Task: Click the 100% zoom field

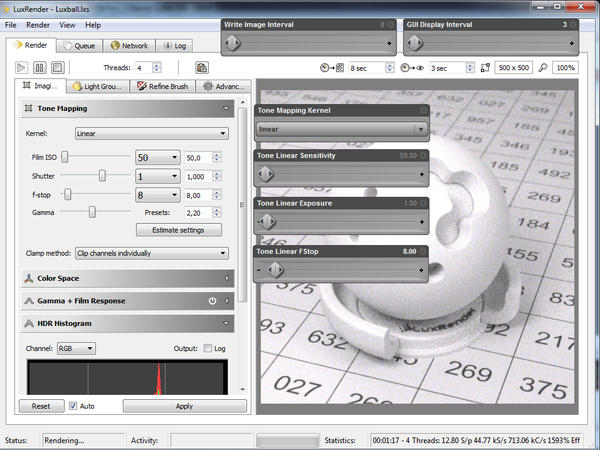Action: 565,68
